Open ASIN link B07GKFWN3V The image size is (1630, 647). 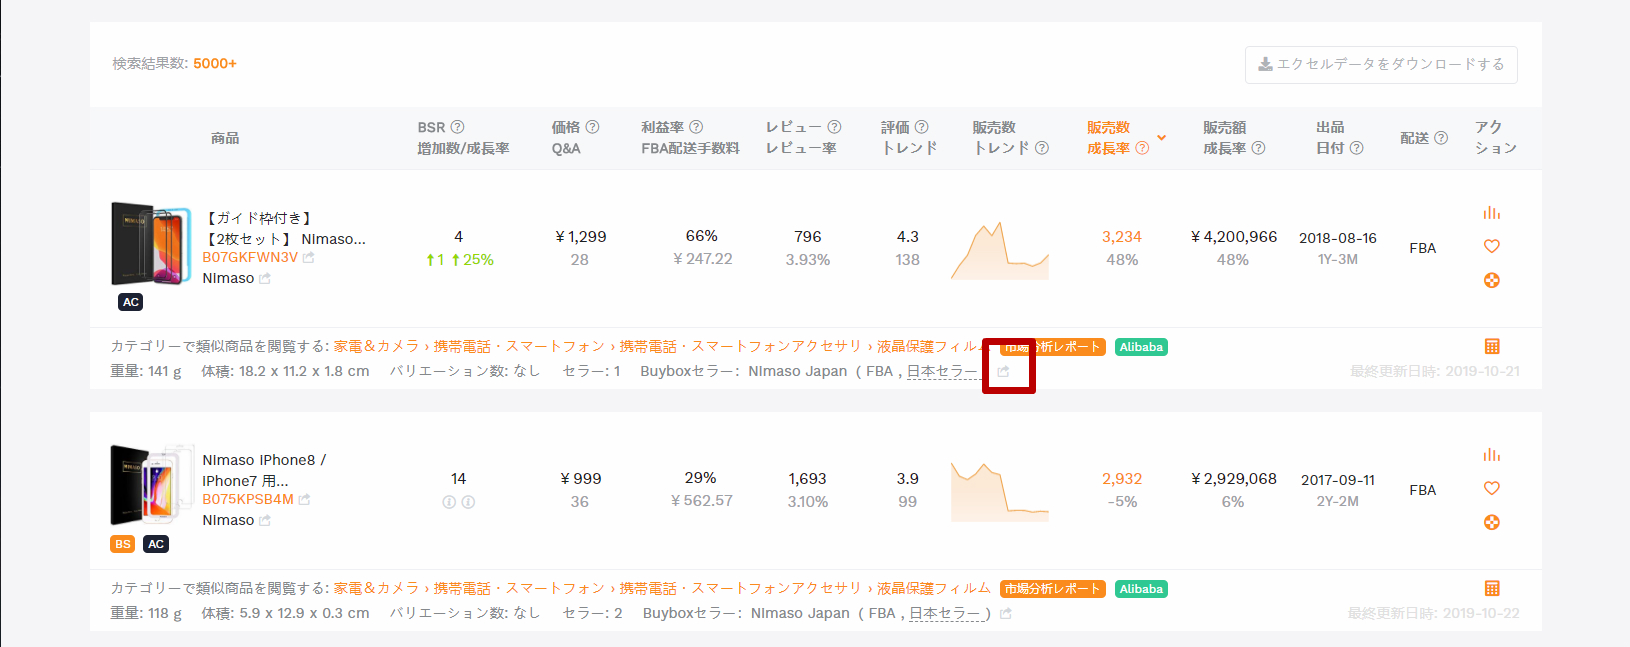(250, 257)
